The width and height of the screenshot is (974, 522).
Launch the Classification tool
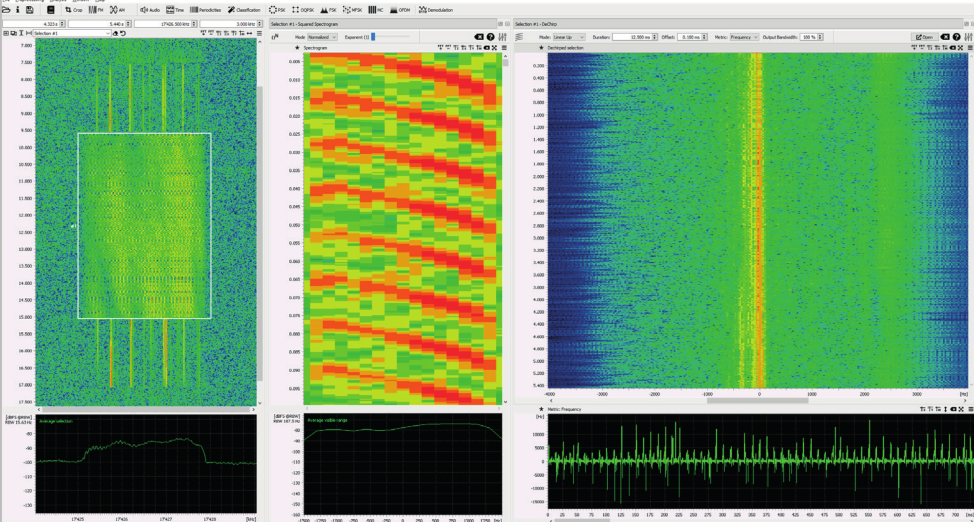(243, 9)
